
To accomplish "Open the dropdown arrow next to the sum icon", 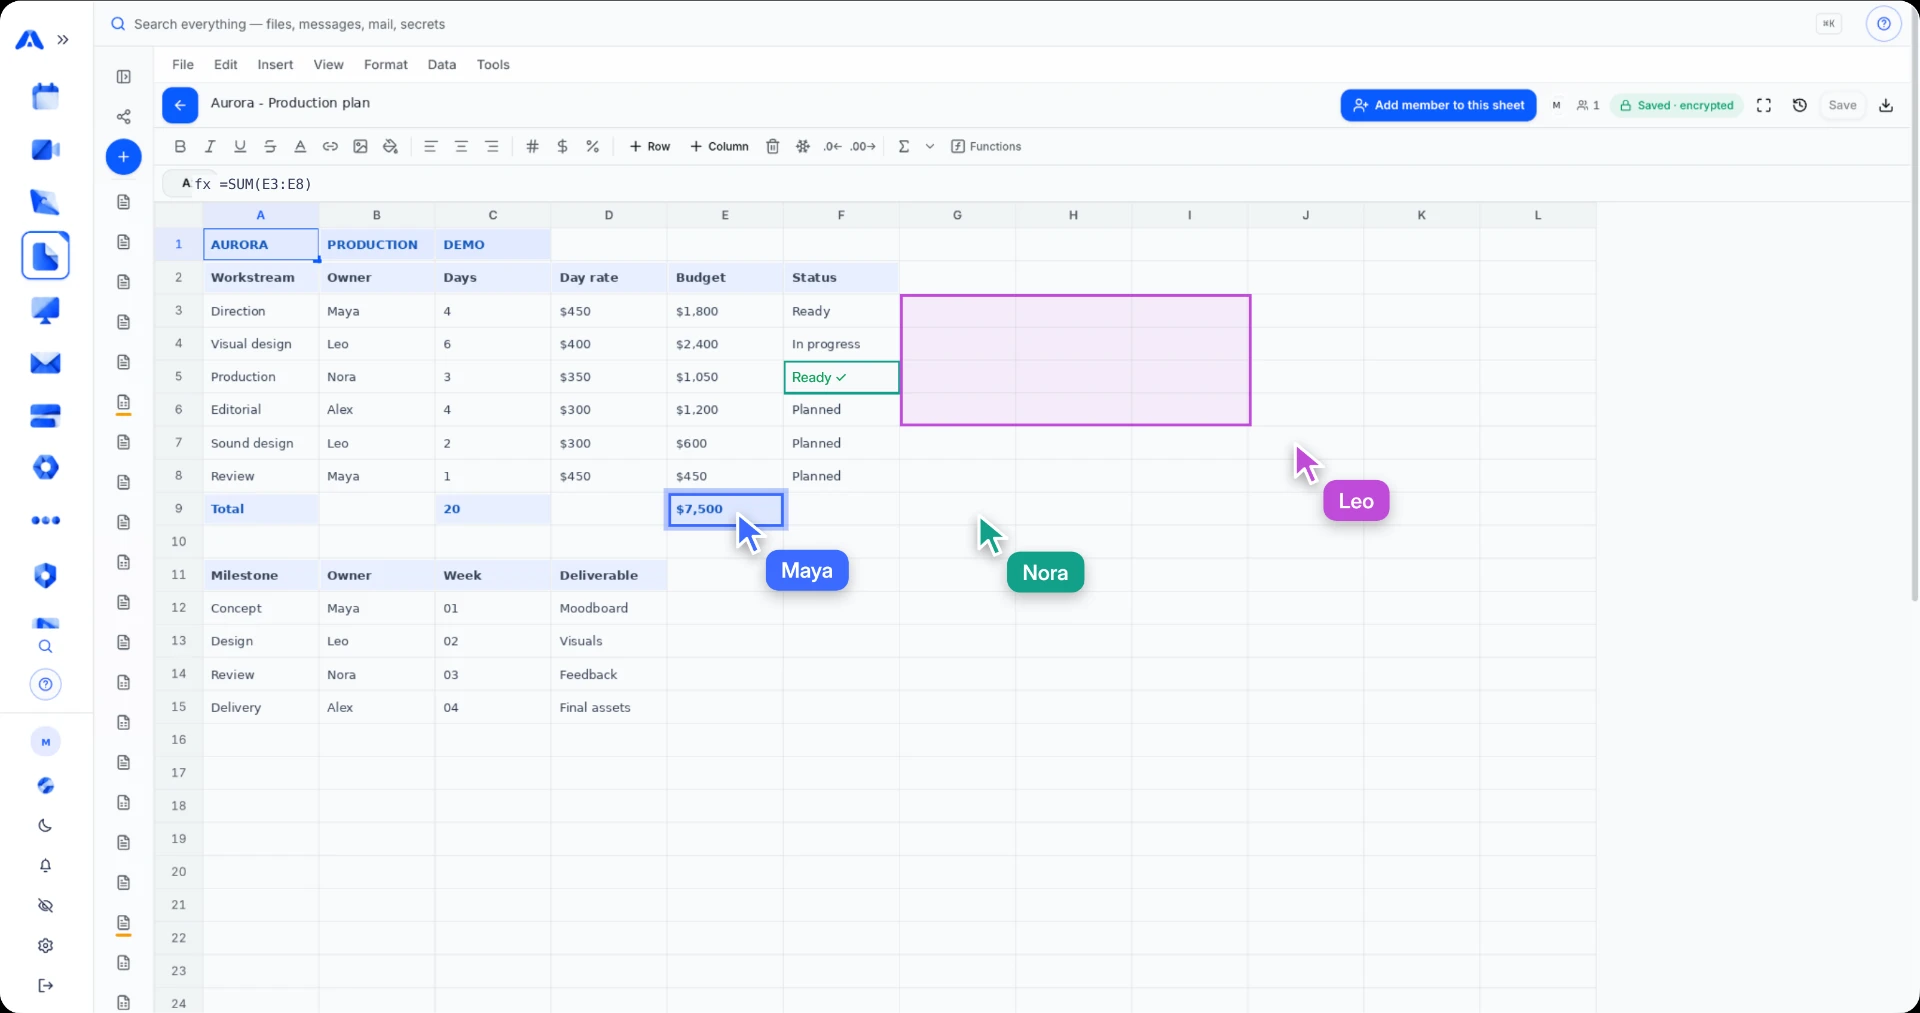I will pos(930,147).
